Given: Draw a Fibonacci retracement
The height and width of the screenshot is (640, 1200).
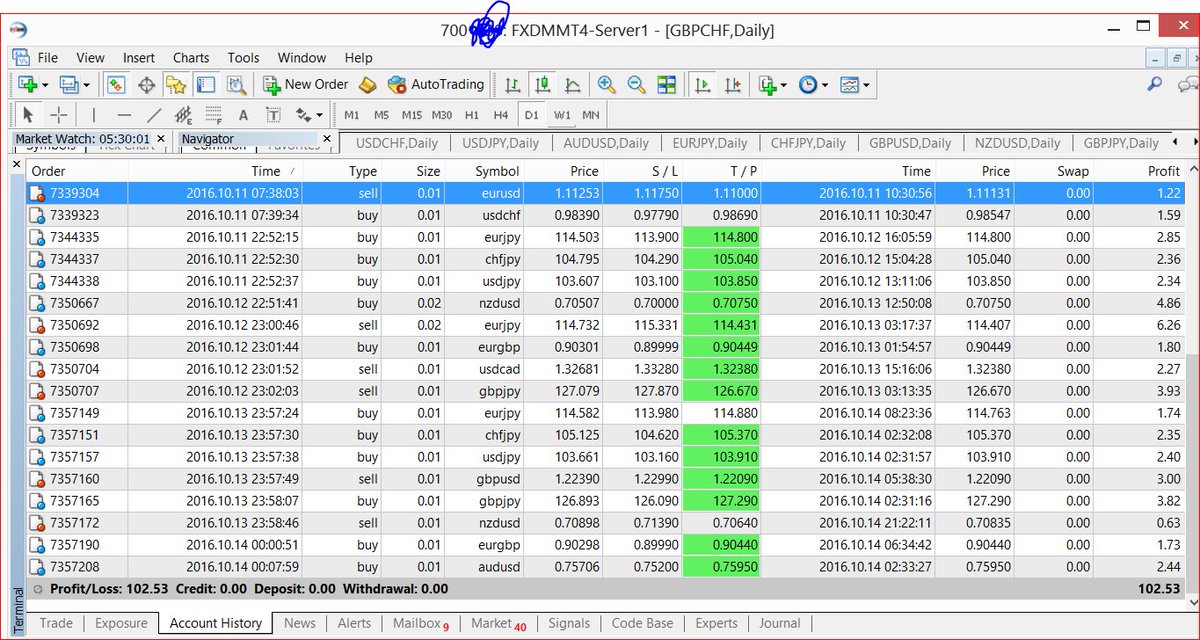Looking at the screenshot, I should (x=214, y=115).
